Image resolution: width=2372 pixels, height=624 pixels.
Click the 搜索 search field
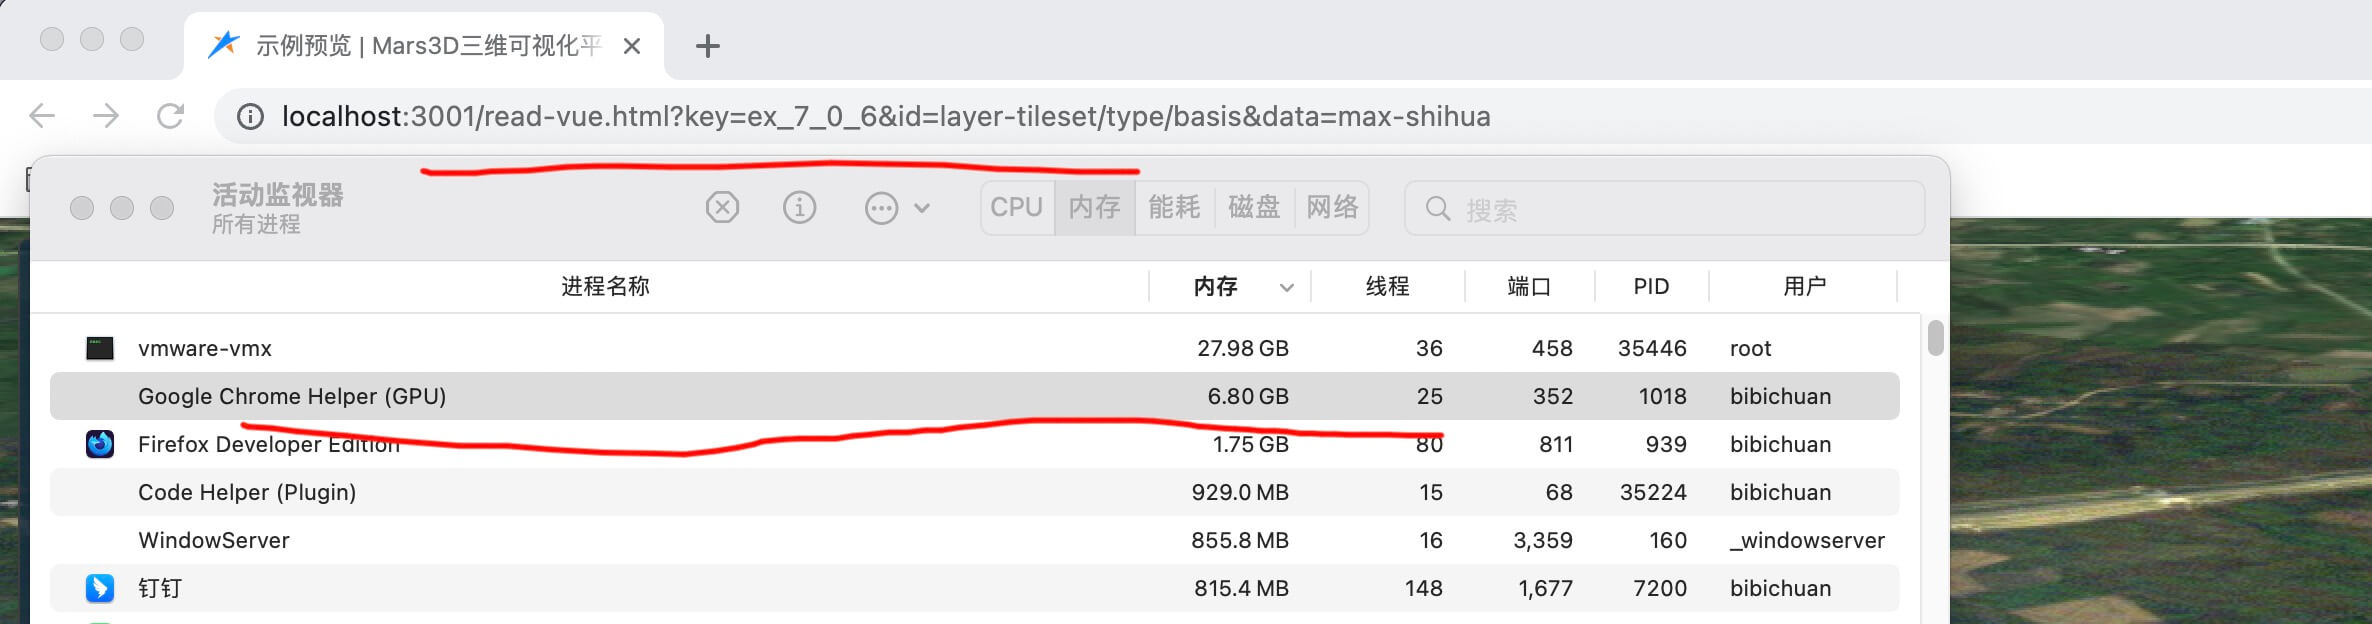[x=1680, y=209]
